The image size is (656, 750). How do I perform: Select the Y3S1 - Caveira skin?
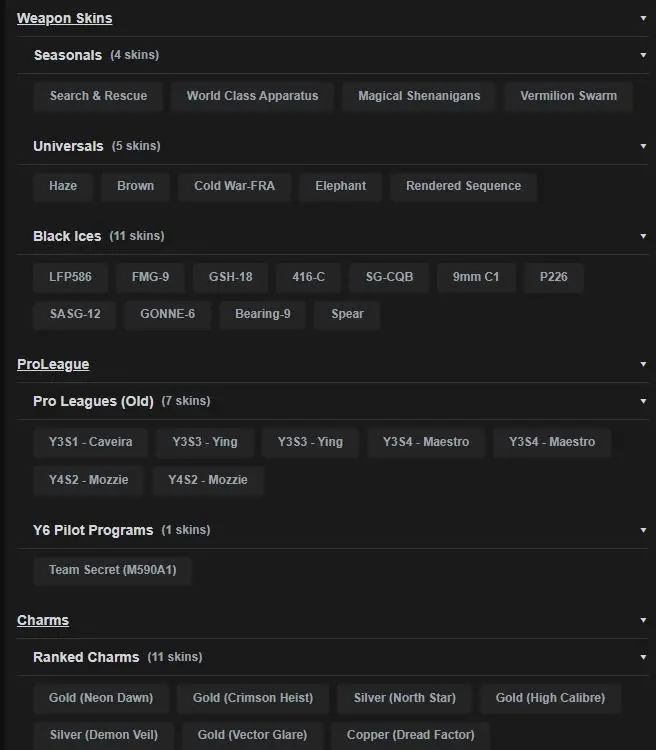pyautogui.click(x=90, y=442)
